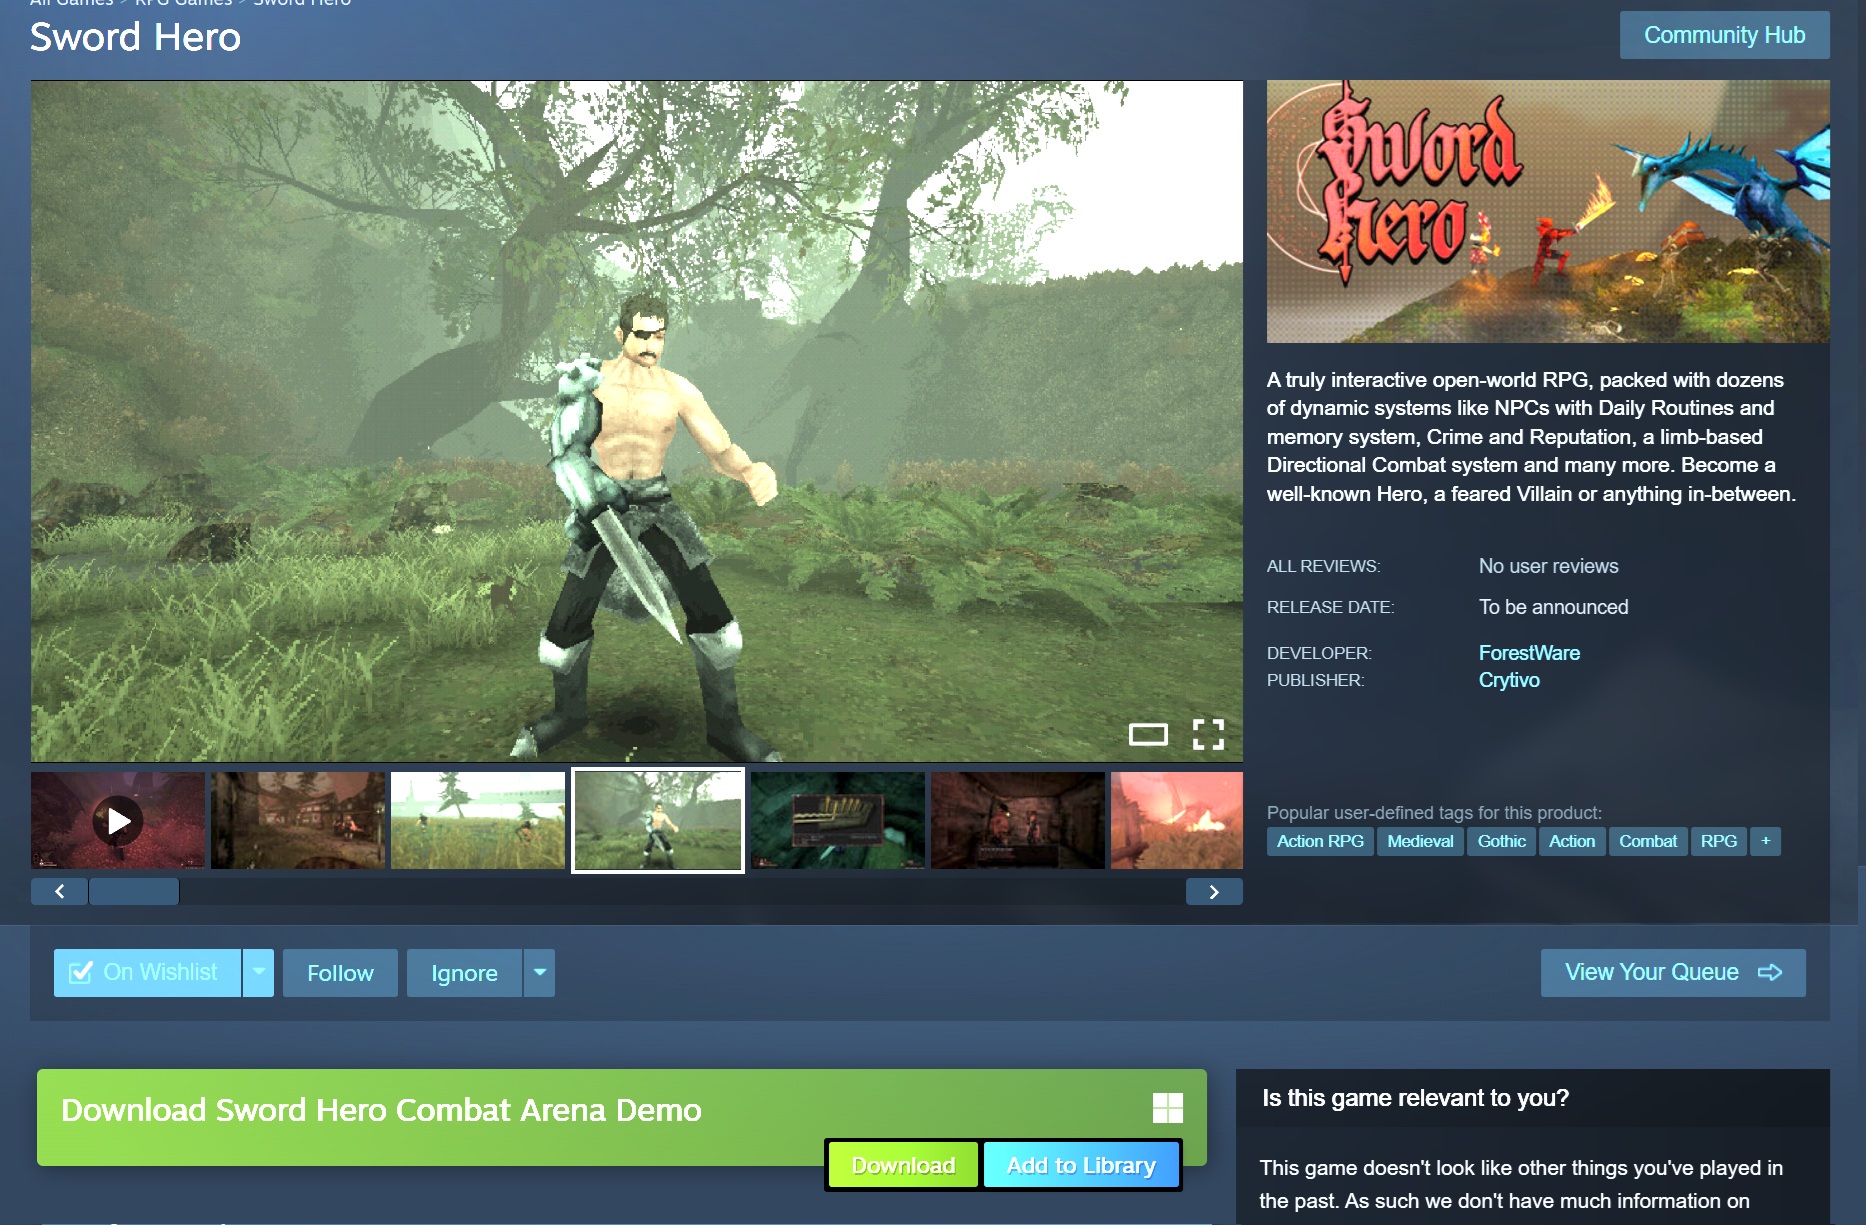The height and width of the screenshot is (1225, 1866).
Task: Select the bright grassy field screenshot thumbnail
Action: pyautogui.click(x=478, y=820)
